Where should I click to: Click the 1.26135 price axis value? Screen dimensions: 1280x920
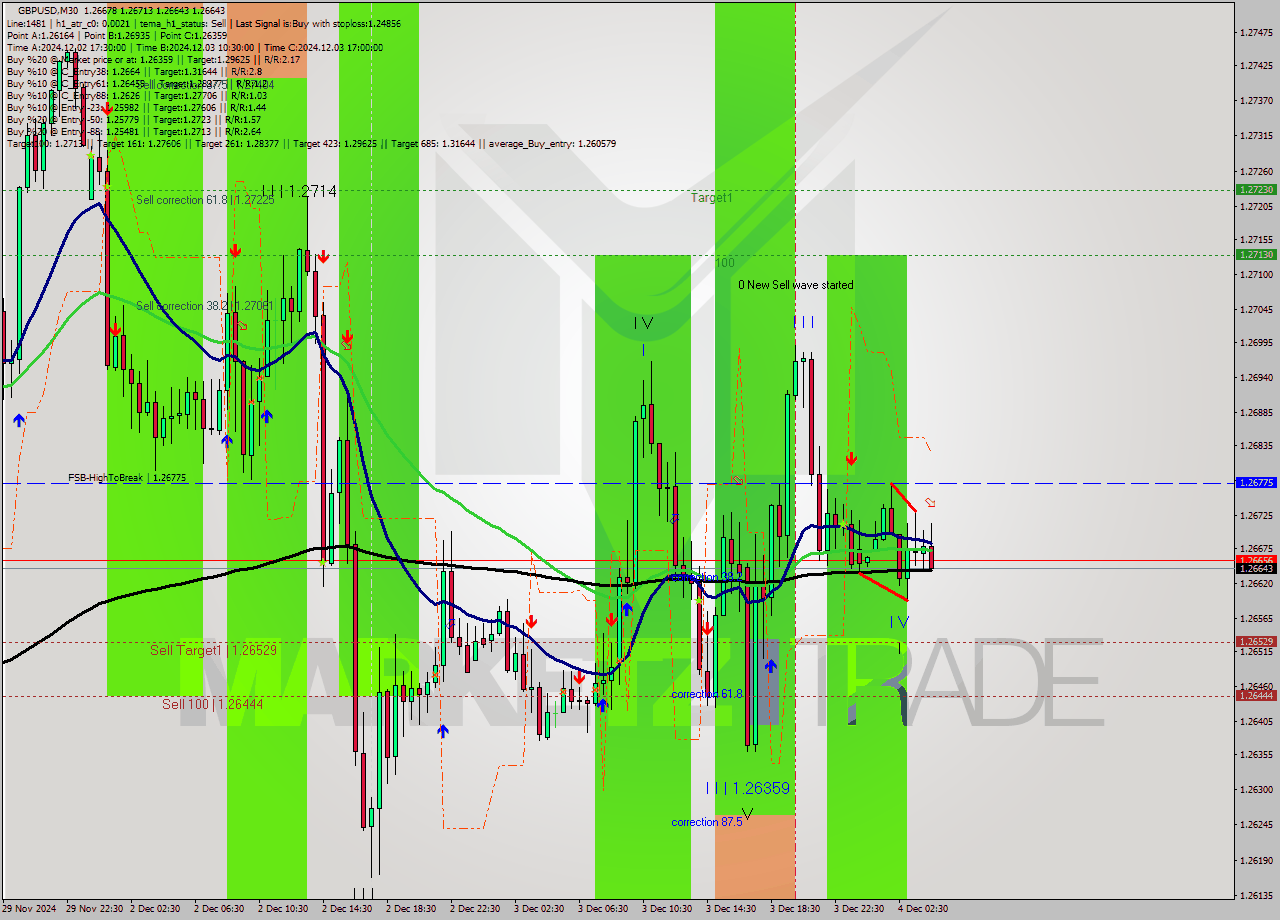coord(1255,895)
